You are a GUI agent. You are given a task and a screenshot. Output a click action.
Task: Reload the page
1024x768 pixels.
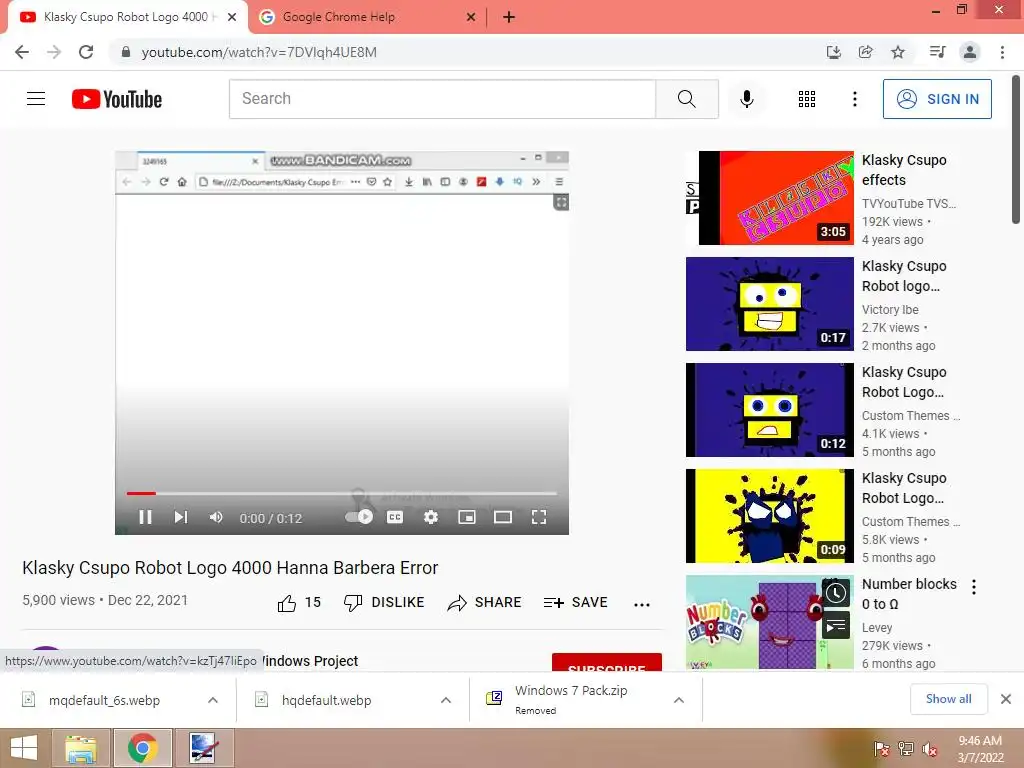point(86,52)
